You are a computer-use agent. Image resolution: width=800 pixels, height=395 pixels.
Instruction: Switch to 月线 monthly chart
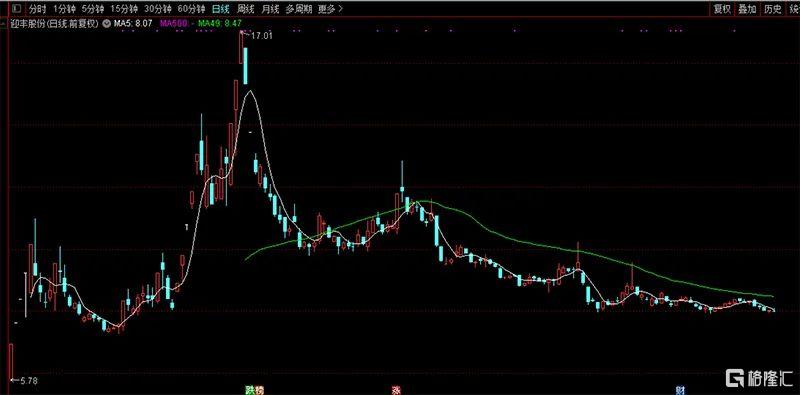click(270, 9)
